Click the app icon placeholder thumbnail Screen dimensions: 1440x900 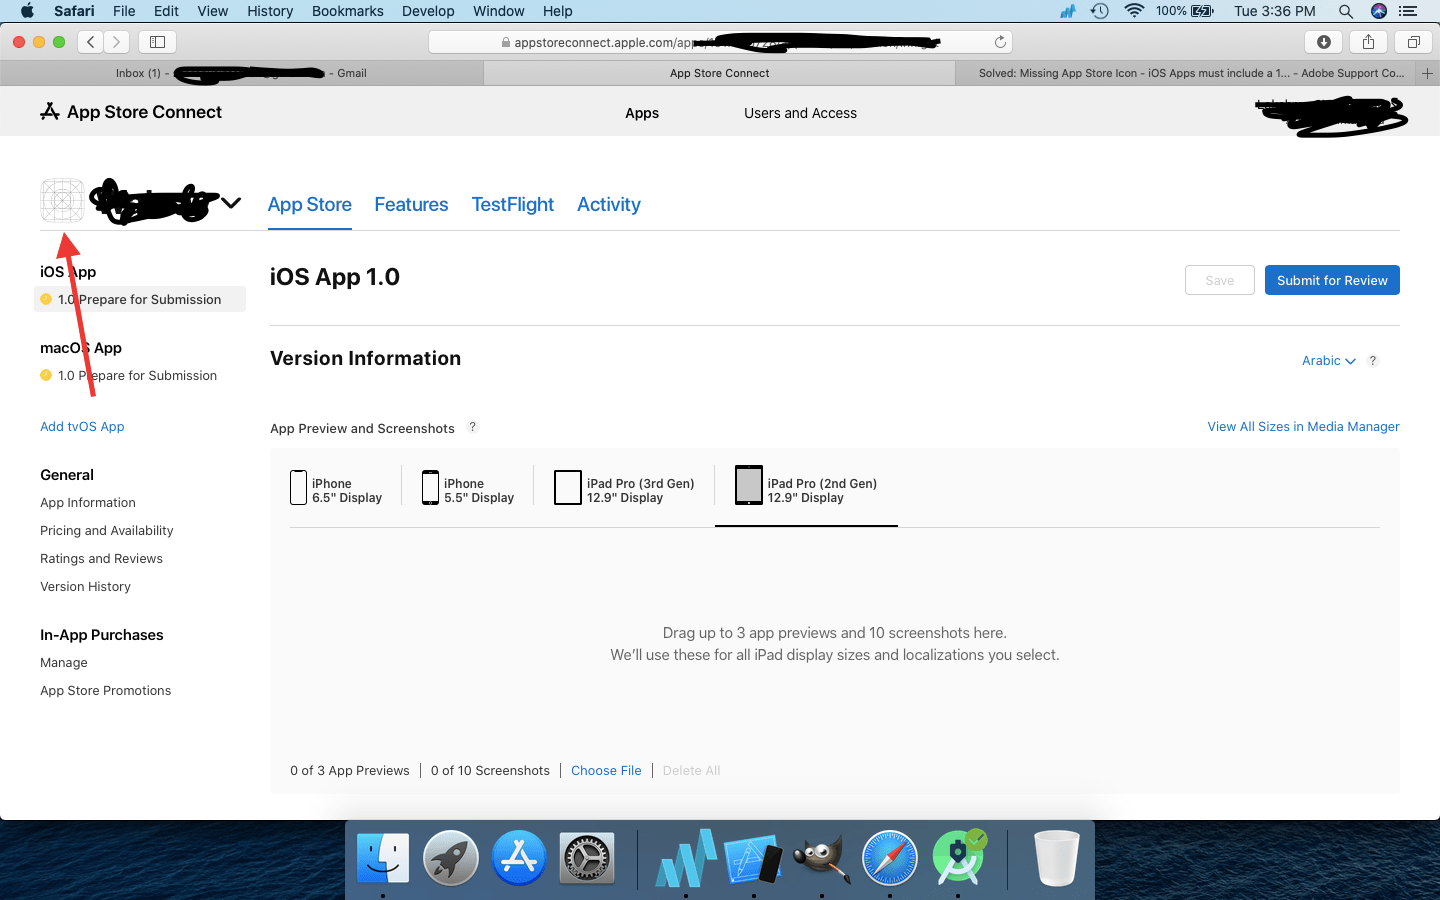(62, 200)
